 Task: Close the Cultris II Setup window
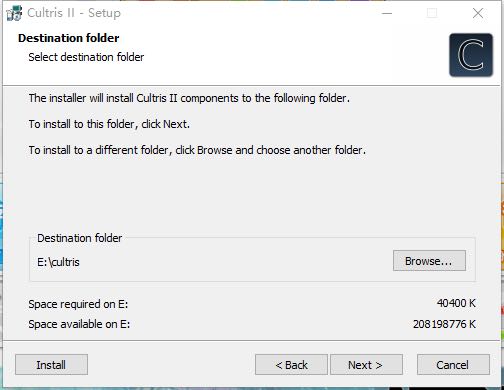click(x=478, y=13)
